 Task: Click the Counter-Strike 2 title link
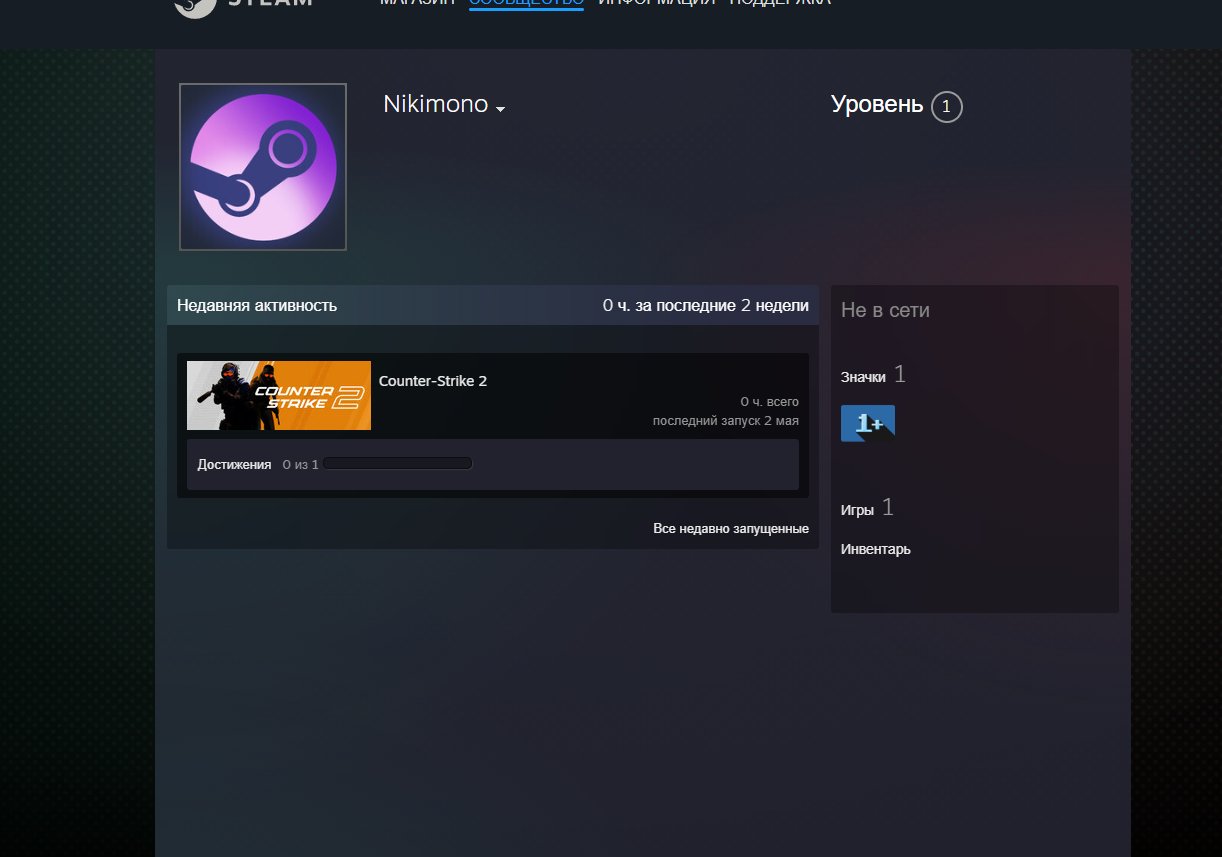click(x=433, y=381)
